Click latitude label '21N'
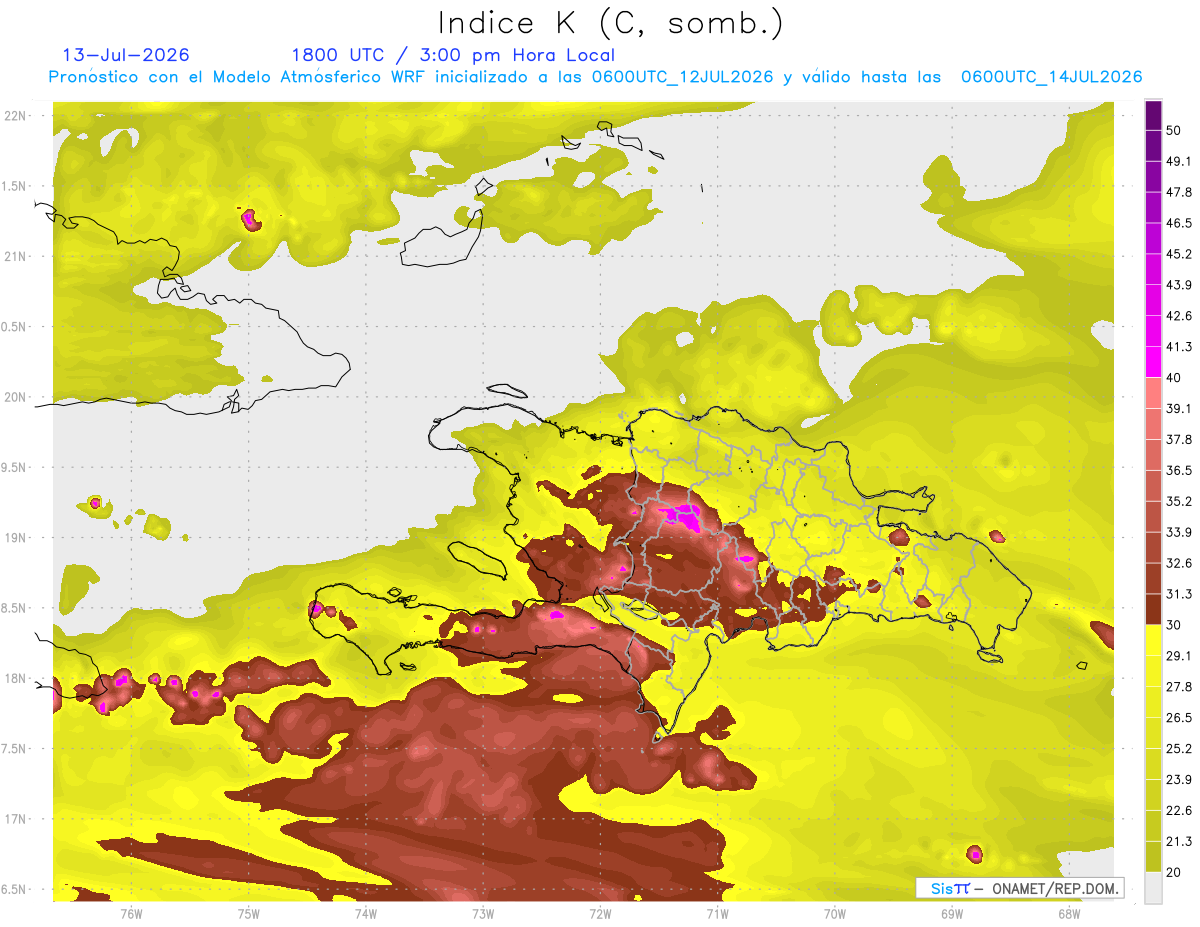 [x=17, y=256]
